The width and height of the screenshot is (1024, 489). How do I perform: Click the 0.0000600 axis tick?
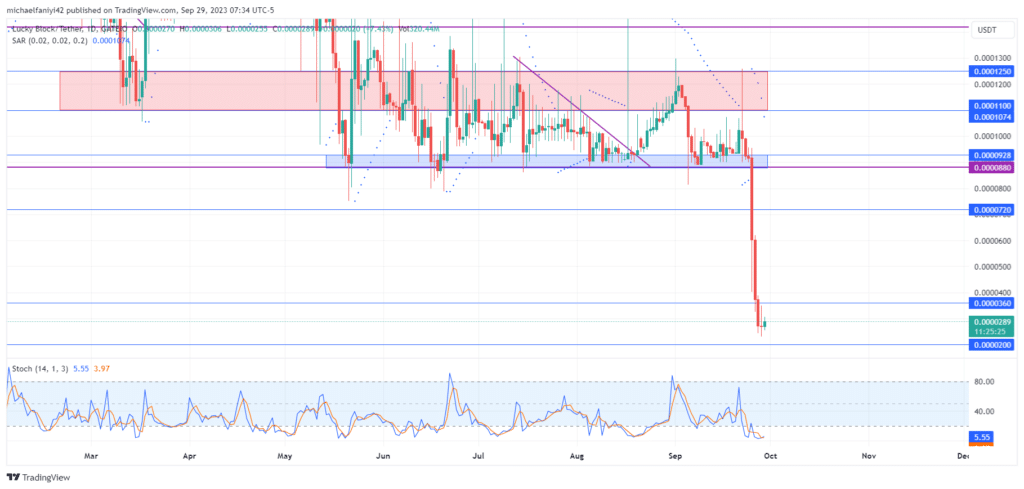point(992,241)
